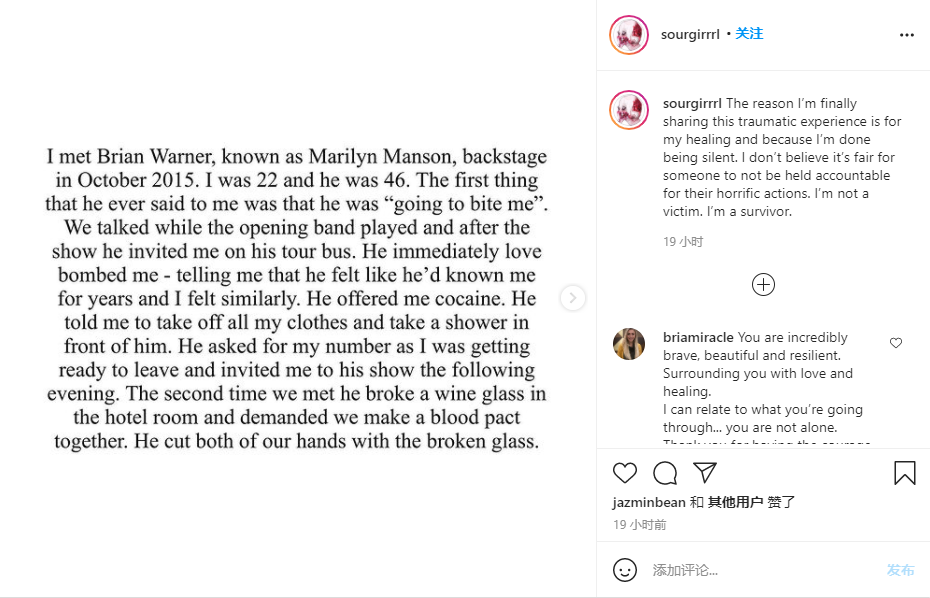930x598 pixels.
Task: Open sourgirrrl profile picture in header
Action: click(629, 35)
